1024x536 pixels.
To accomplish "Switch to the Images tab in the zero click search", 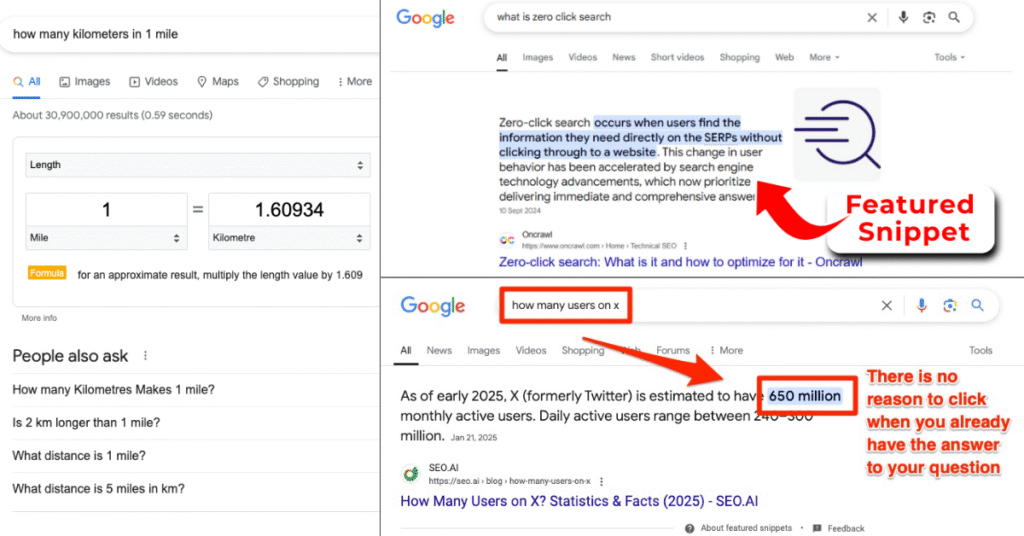I will (537, 57).
